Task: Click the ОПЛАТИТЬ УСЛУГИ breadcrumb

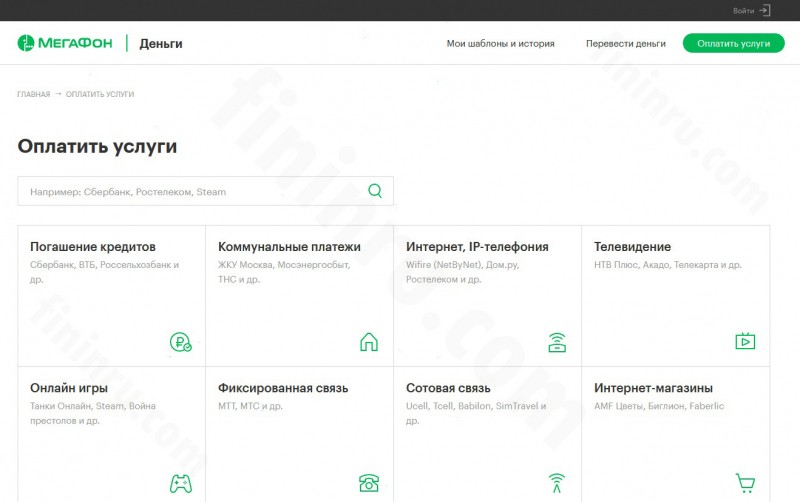Action: [x=100, y=94]
